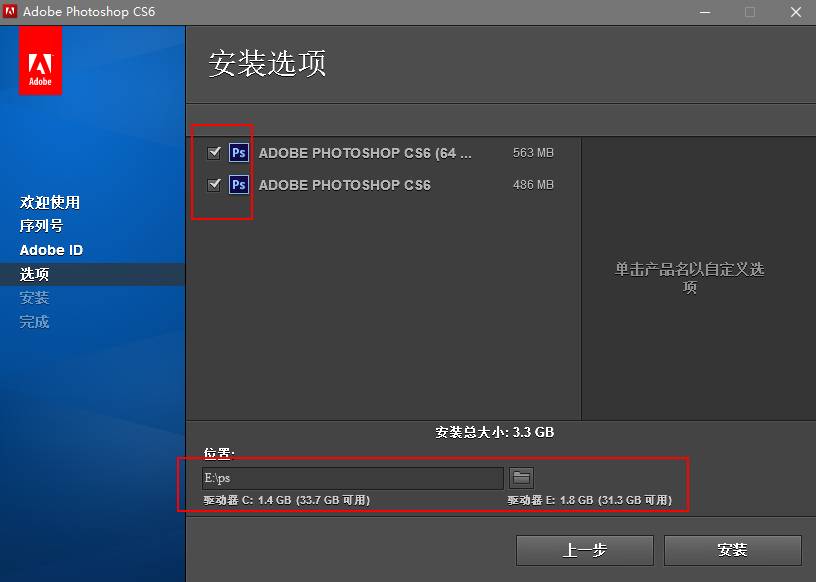
Task: Click the 安装 button to start installation
Action: tap(733, 549)
